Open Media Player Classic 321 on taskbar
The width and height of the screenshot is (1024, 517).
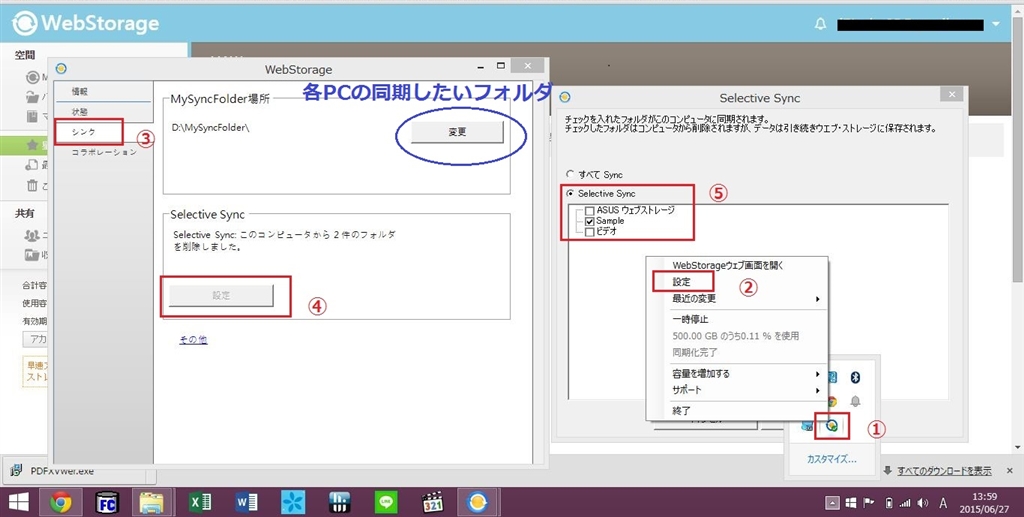(x=432, y=503)
